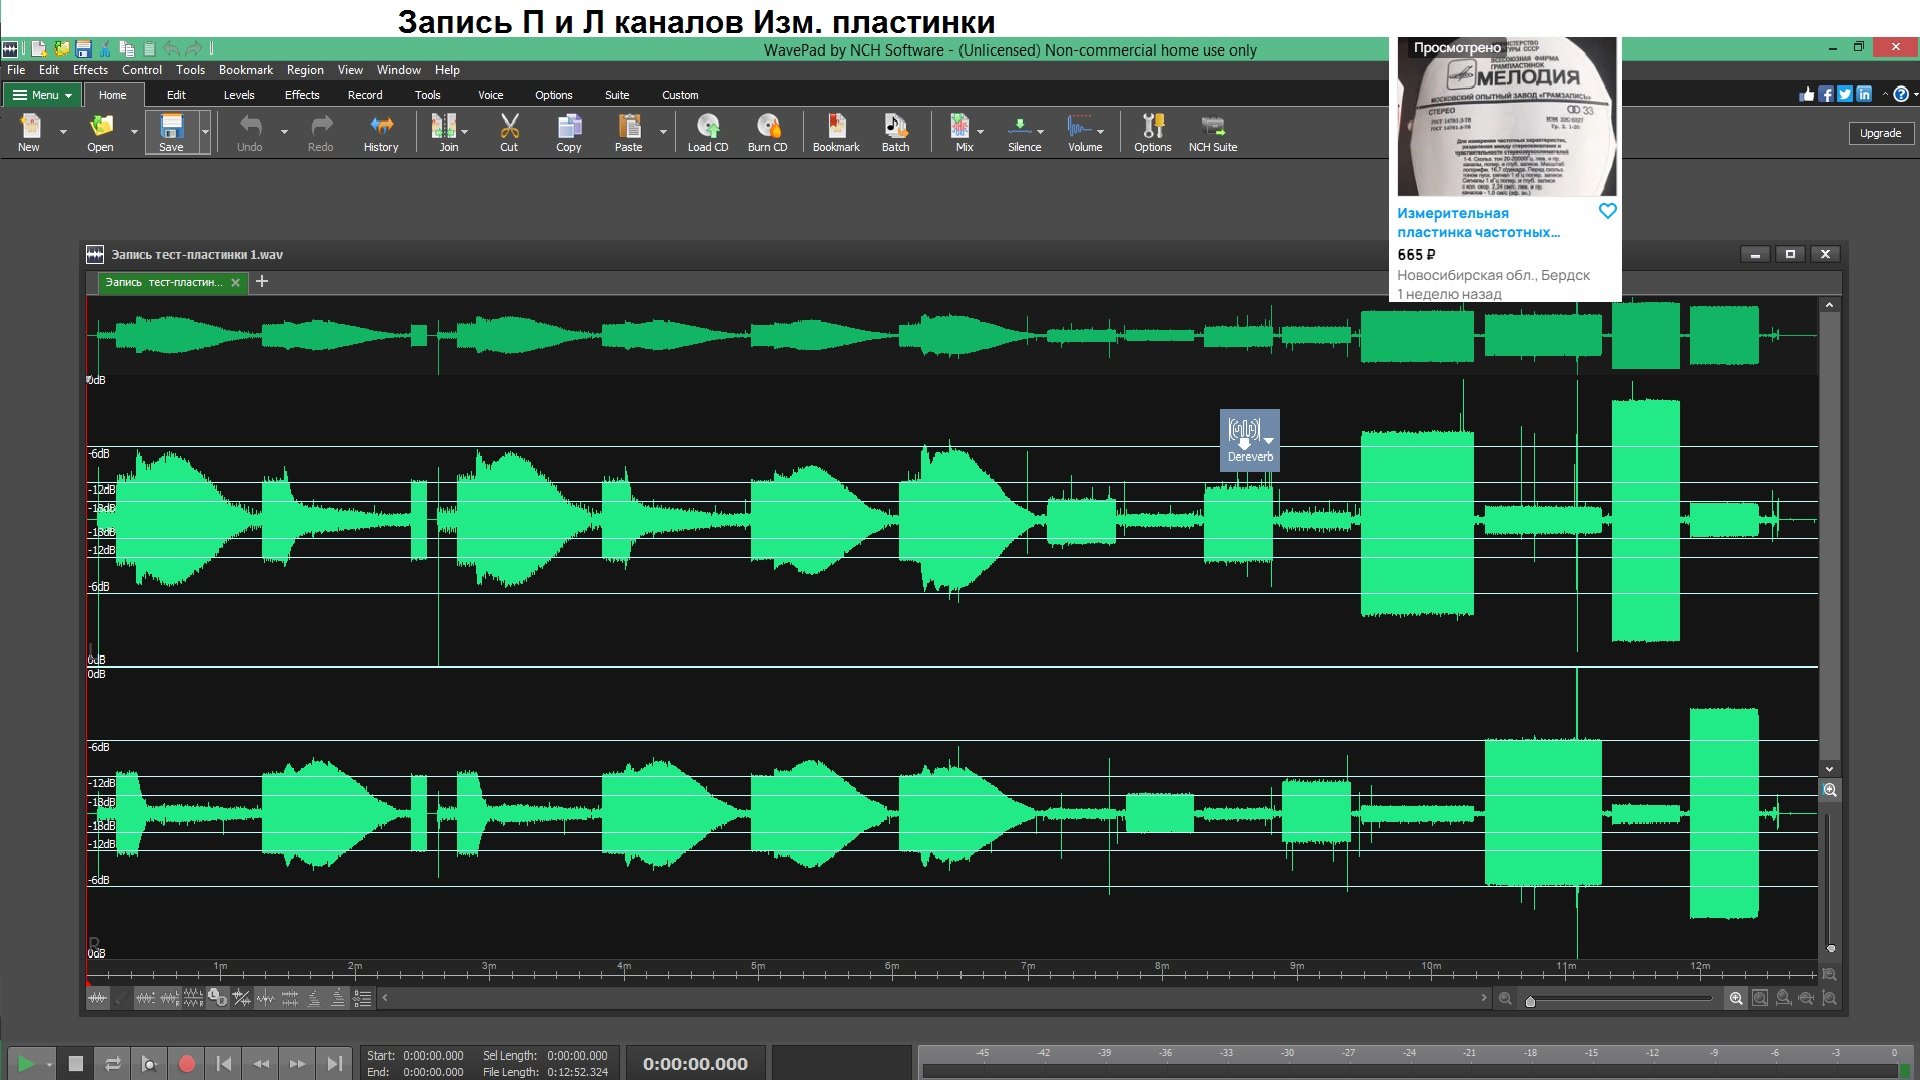Click the Upgrade button
1920x1080 pixels.
click(1880, 133)
